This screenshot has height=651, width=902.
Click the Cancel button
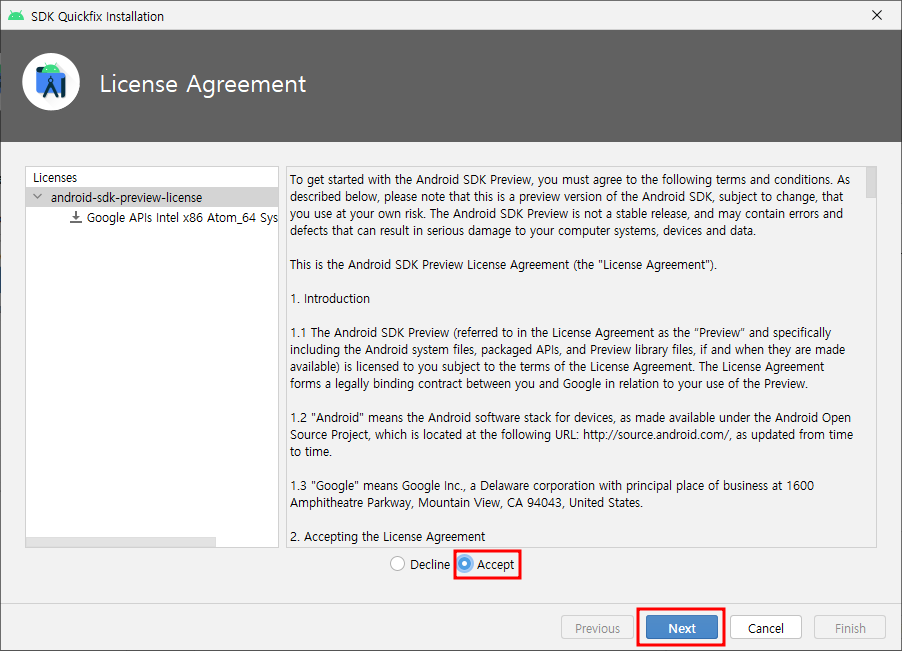pos(766,627)
